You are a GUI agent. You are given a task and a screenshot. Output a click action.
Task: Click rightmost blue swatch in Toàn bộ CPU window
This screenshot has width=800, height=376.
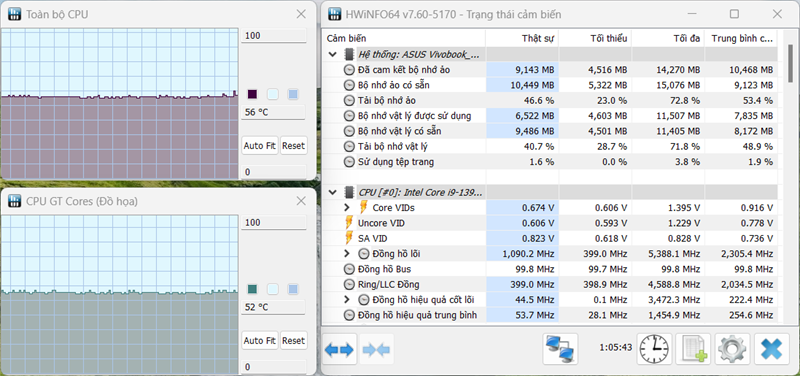[x=293, y=94]
